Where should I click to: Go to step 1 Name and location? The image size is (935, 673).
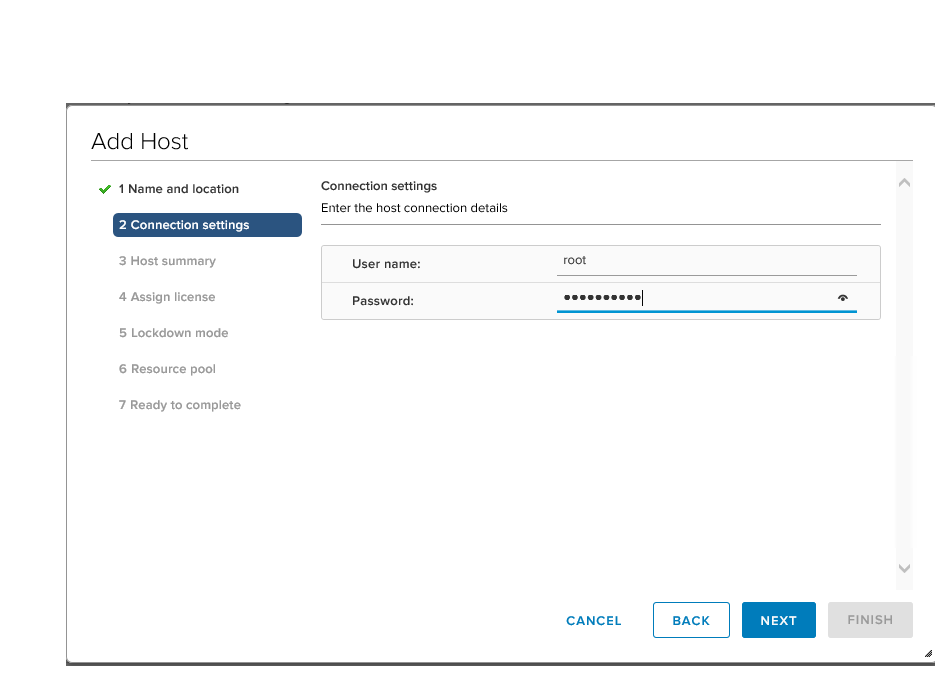coord(178,189)
